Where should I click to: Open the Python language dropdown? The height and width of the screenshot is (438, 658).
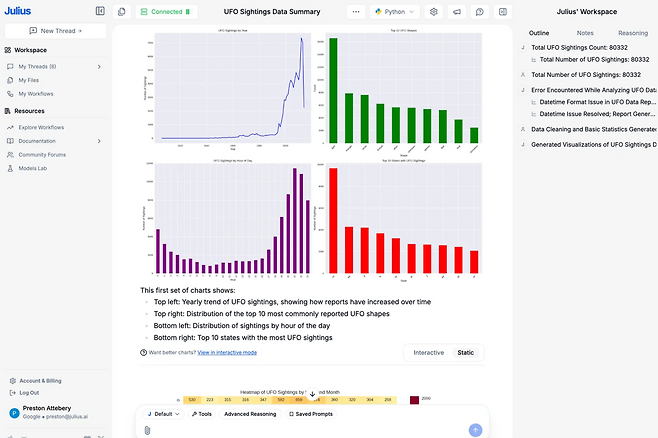coord(395,12)
